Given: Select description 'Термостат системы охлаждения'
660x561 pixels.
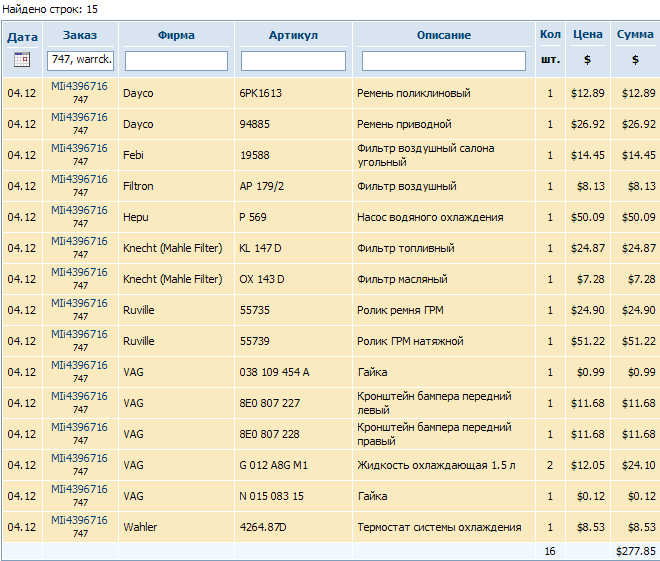Looking at the screenshot, I should click(439, 527).
